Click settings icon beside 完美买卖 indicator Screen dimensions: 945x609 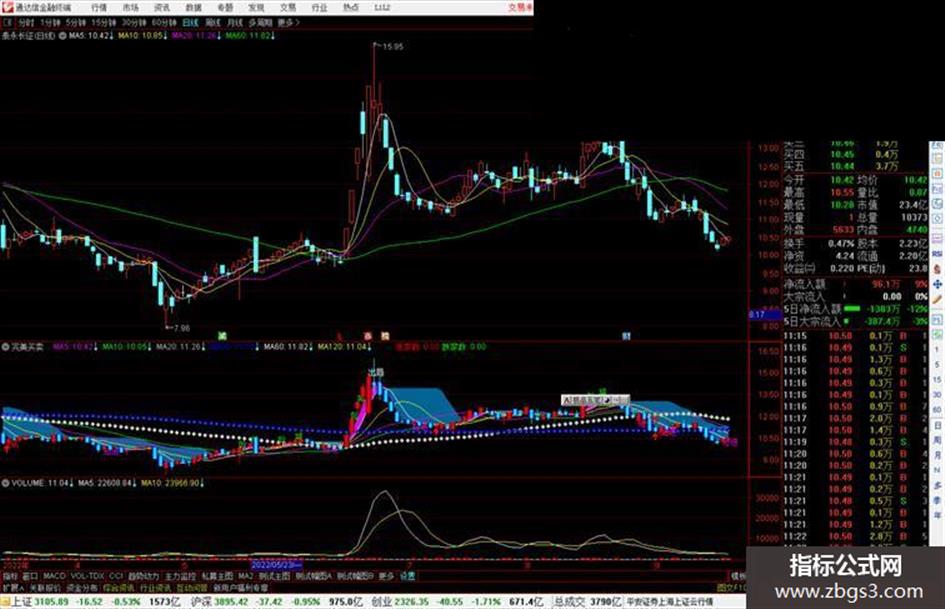coord(5,347)
